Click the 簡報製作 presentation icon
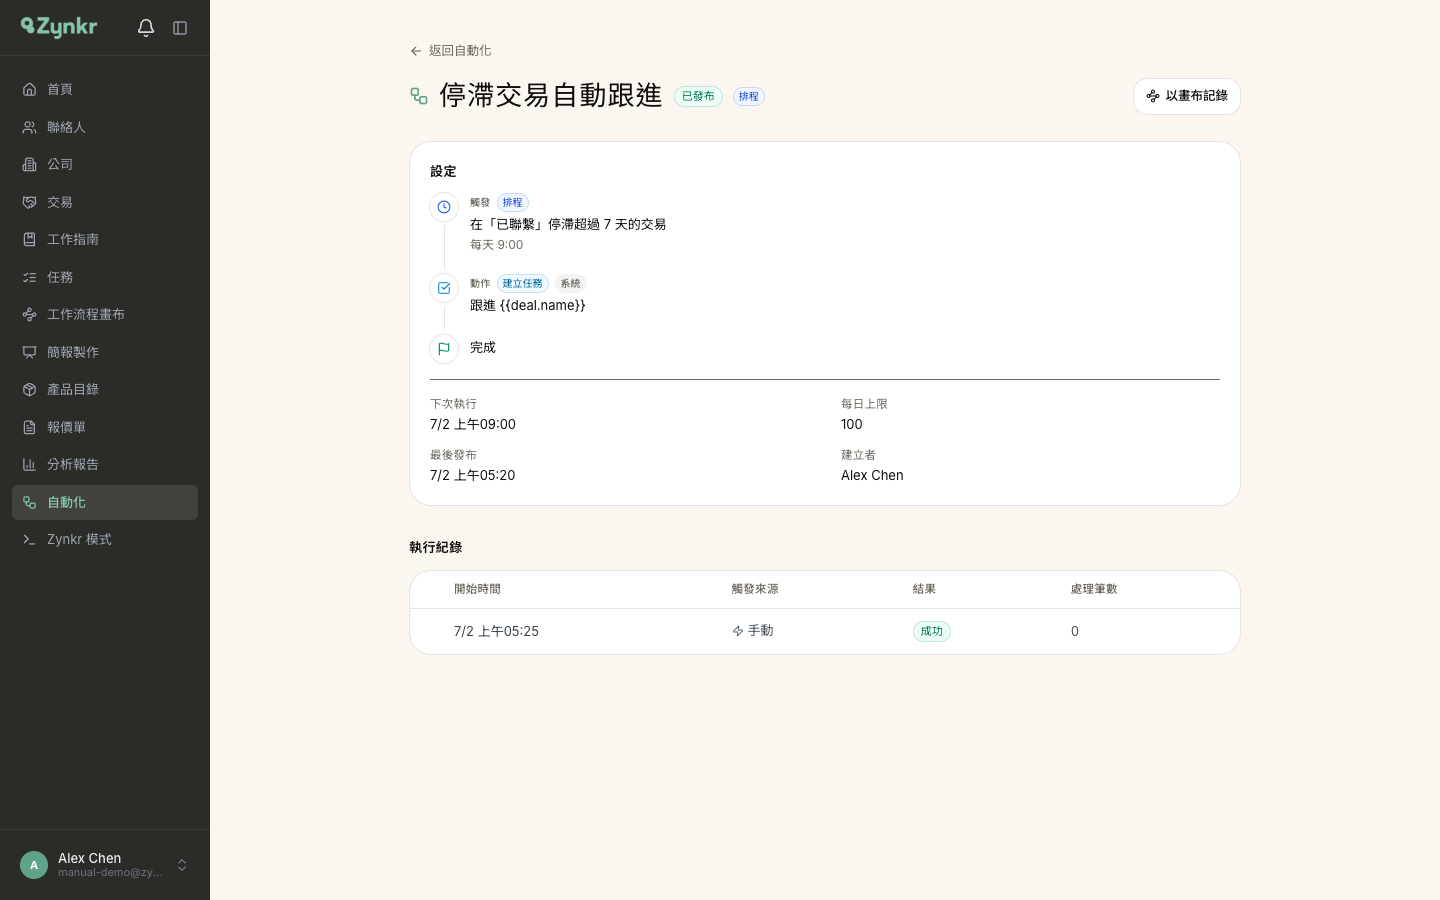 tap(30, 352)
